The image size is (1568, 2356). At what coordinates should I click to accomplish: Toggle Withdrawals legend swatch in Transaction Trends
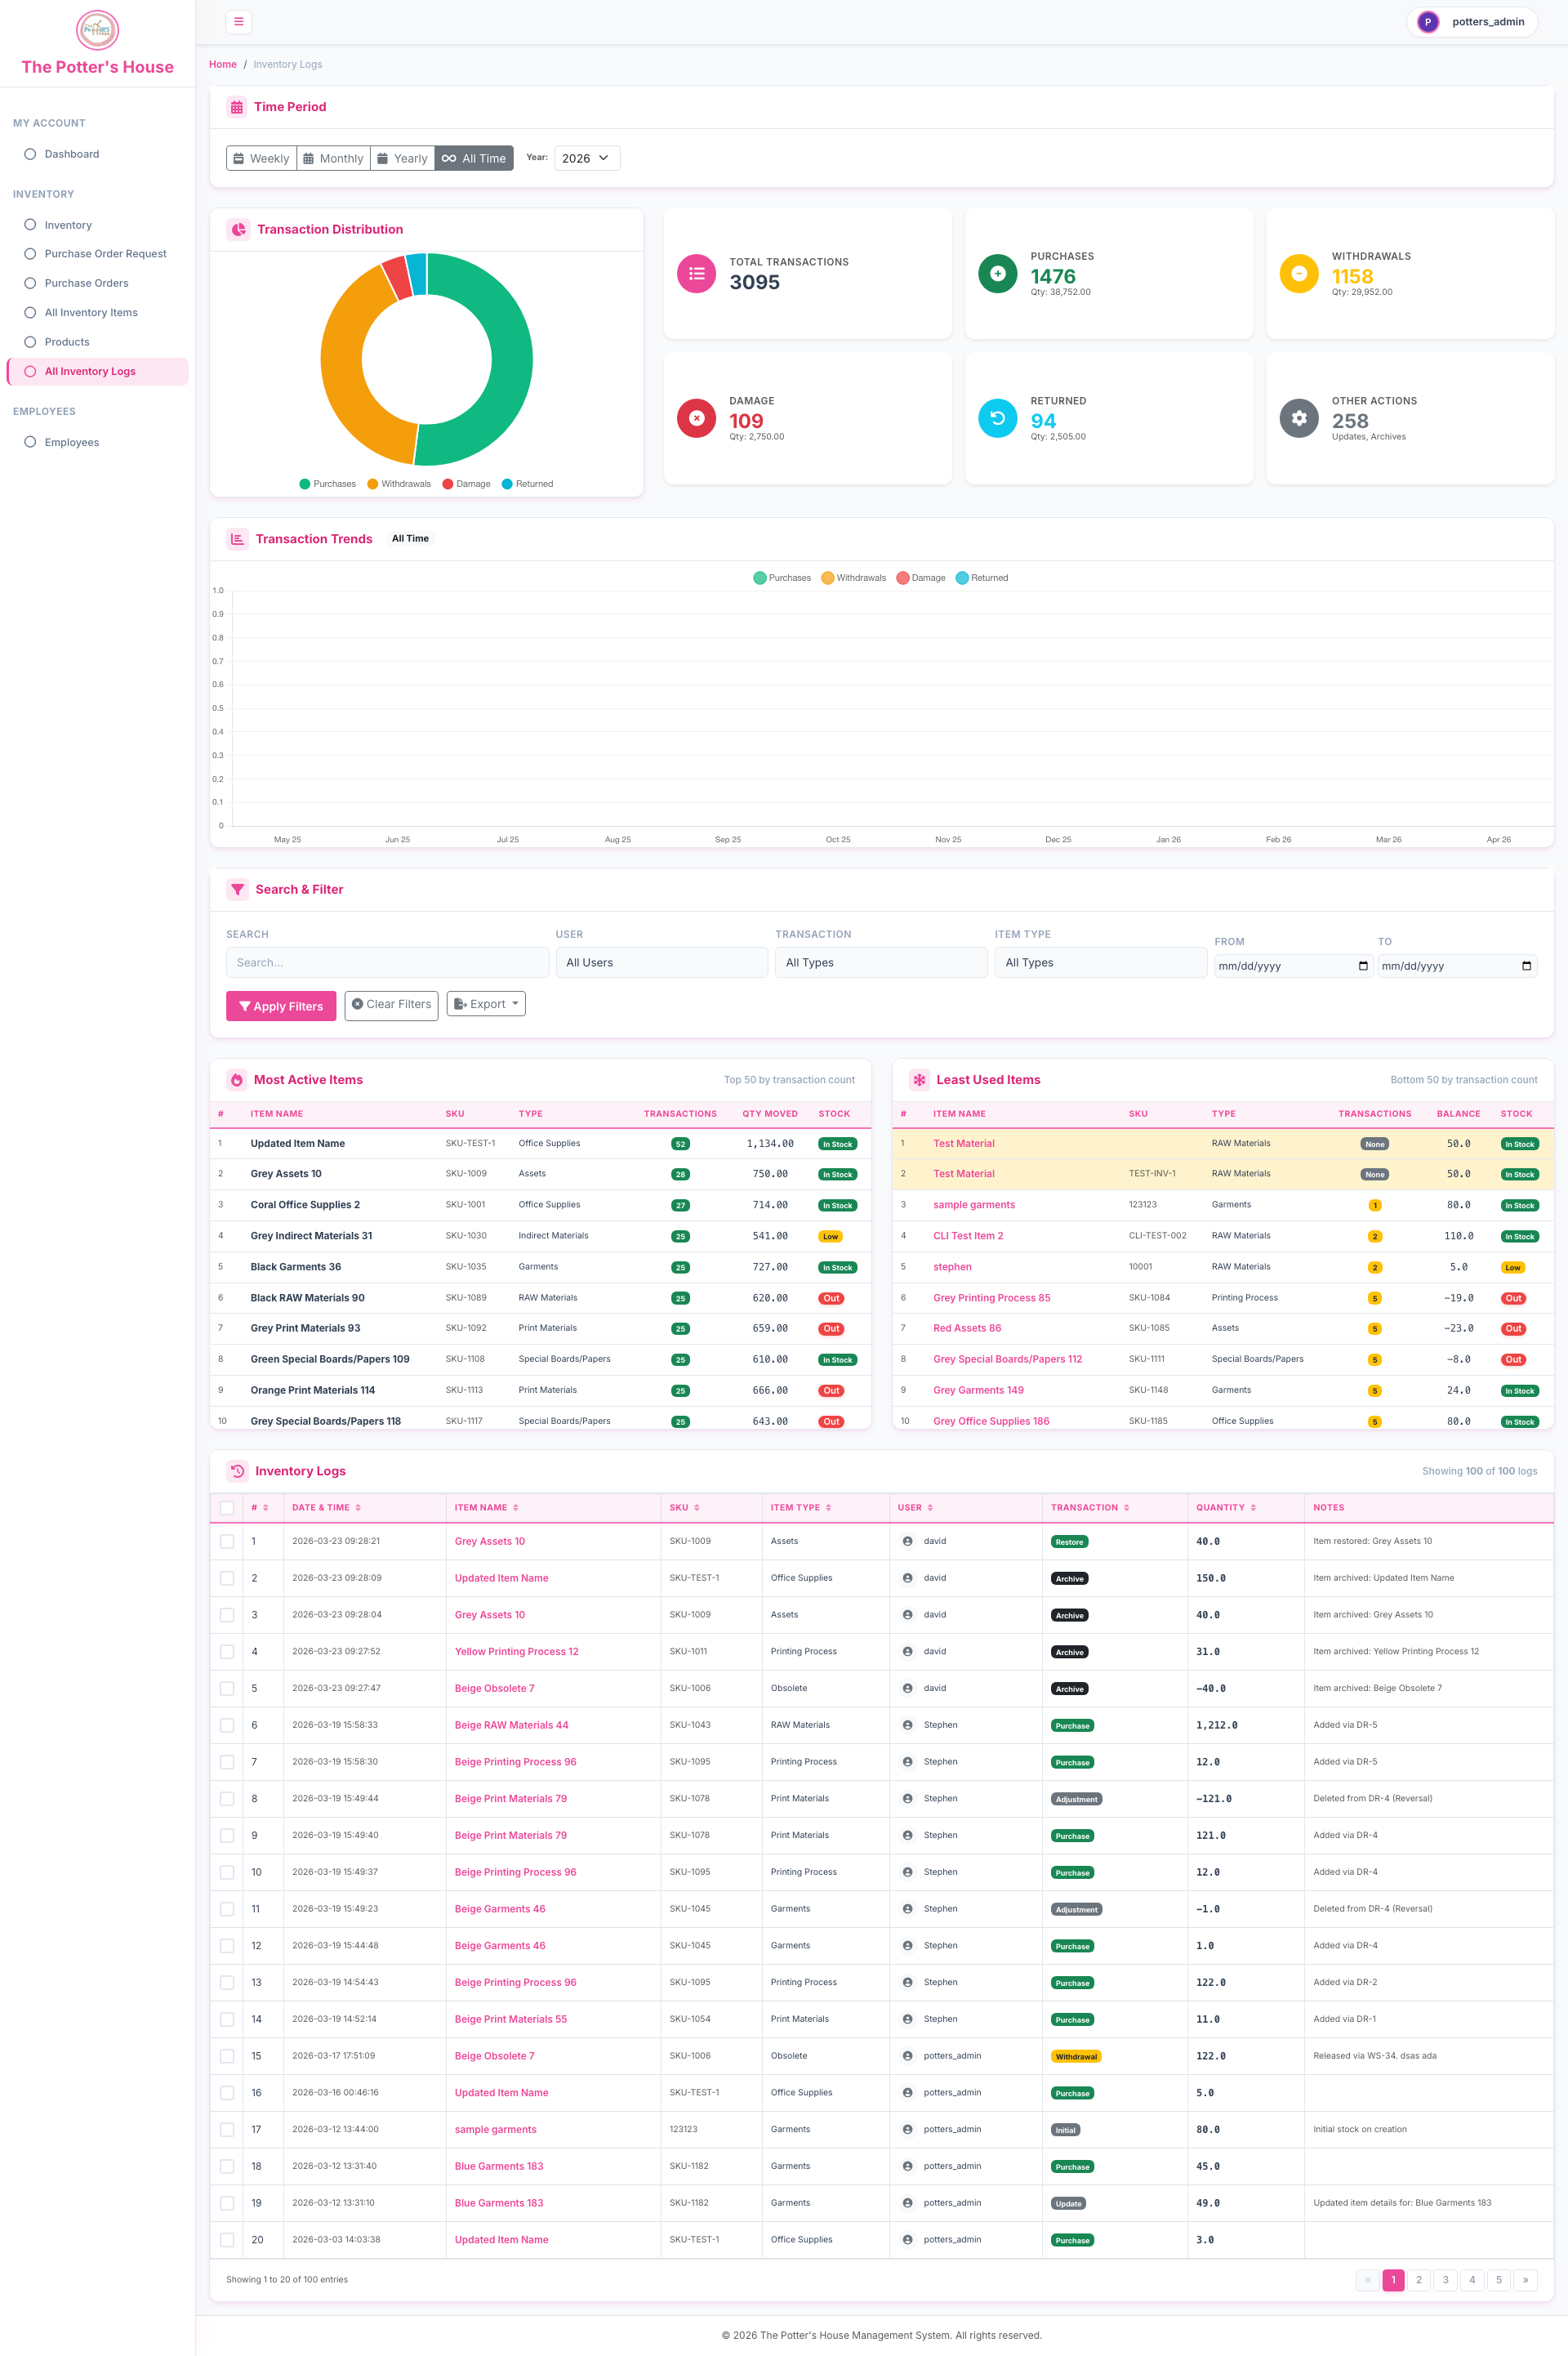[x=827, y=578]
